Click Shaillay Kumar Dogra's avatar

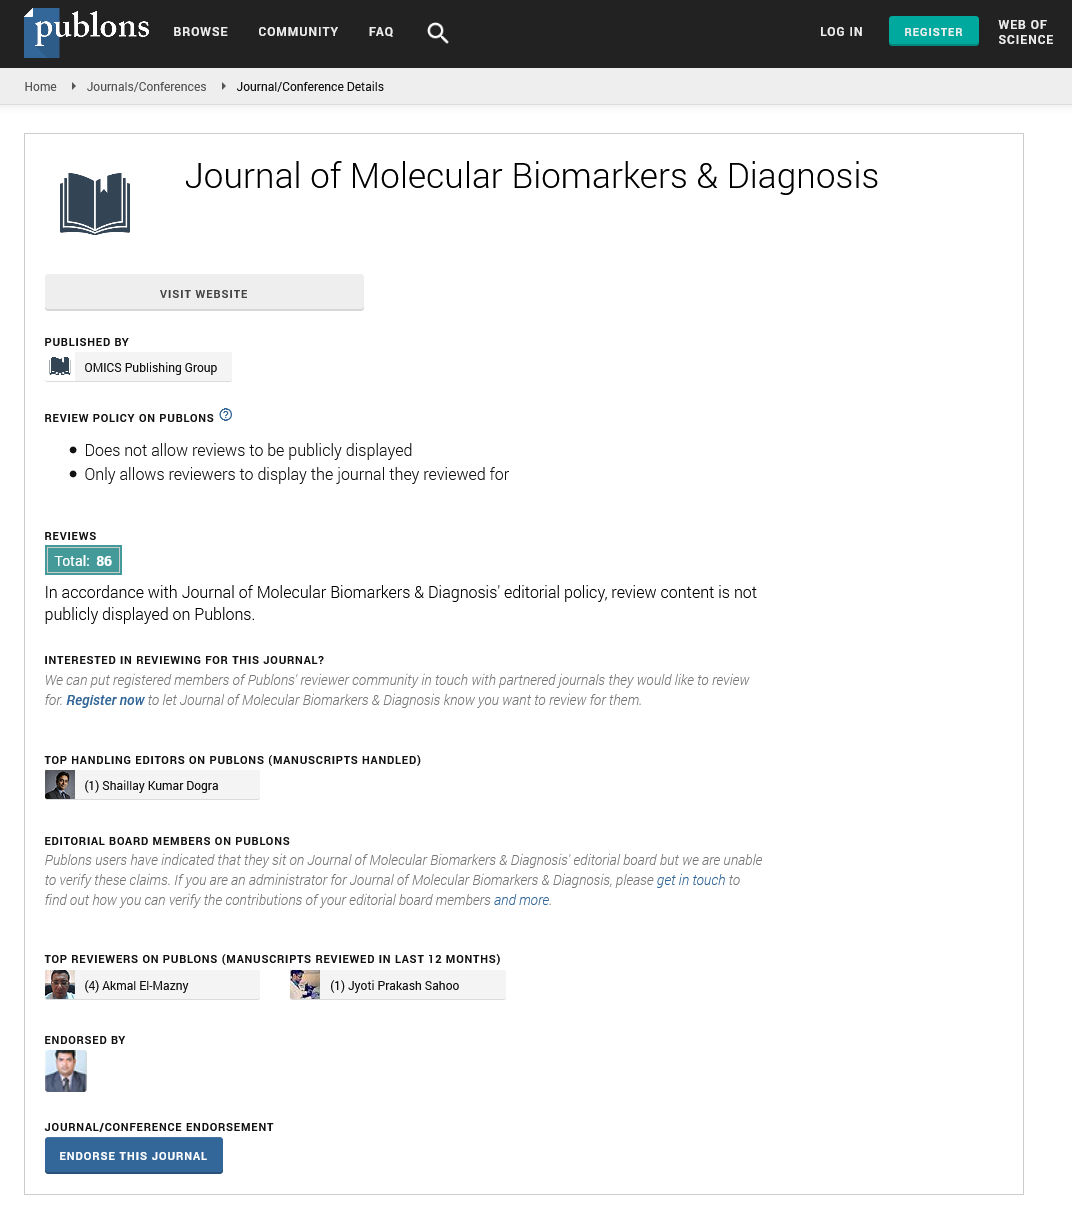[60, 785]
